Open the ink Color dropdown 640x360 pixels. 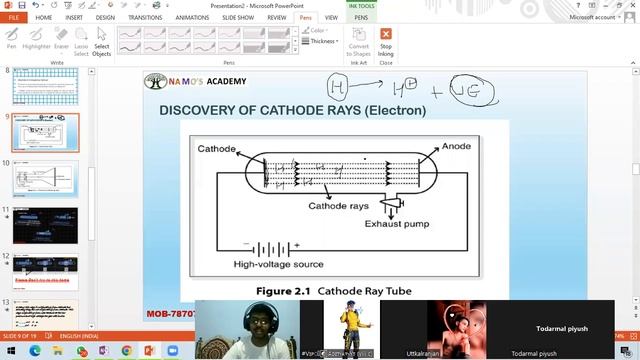pyautogui.click(x=315, y=30)
